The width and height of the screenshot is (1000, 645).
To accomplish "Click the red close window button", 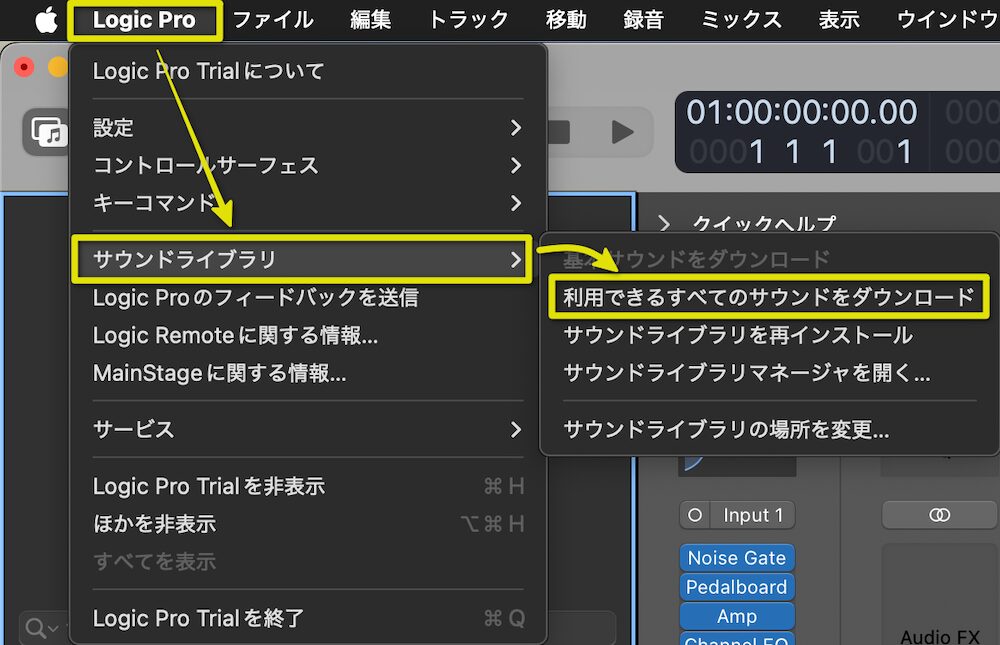I will click(x=24, y=66).
